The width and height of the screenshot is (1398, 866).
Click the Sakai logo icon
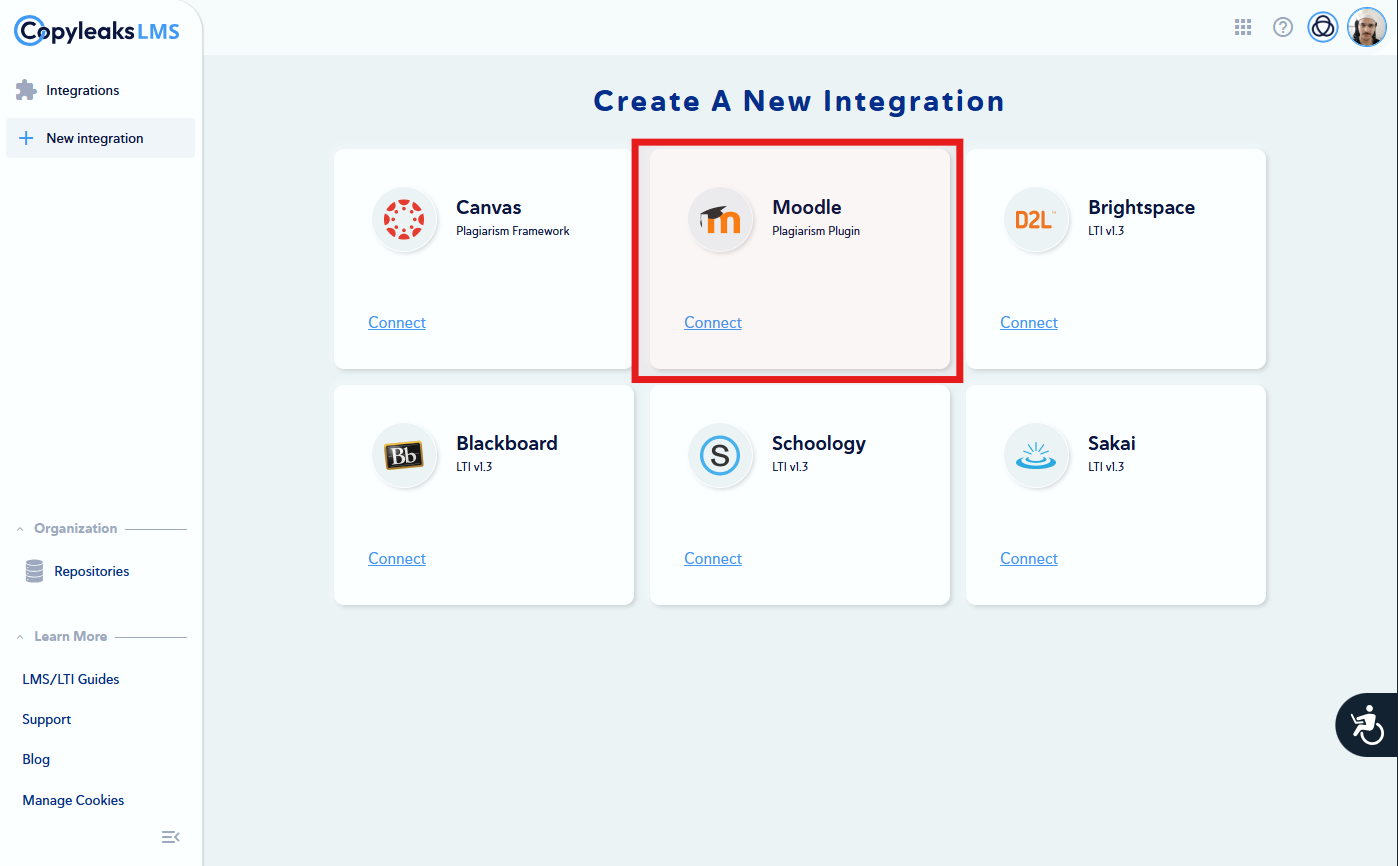[1037, 455]
